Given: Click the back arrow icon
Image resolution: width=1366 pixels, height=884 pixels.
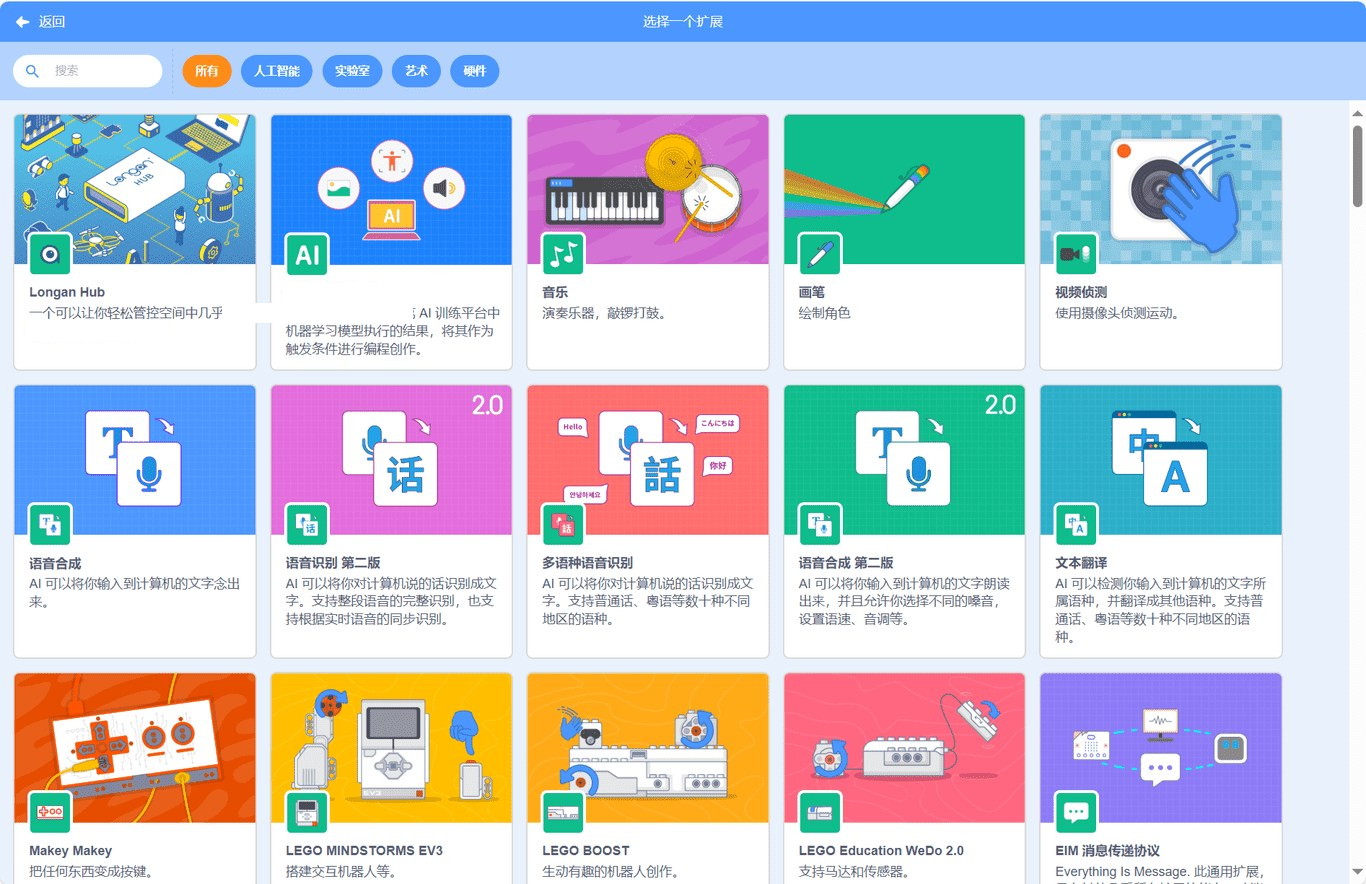Looking at the screenshot, I should click(x=22, y=21).
